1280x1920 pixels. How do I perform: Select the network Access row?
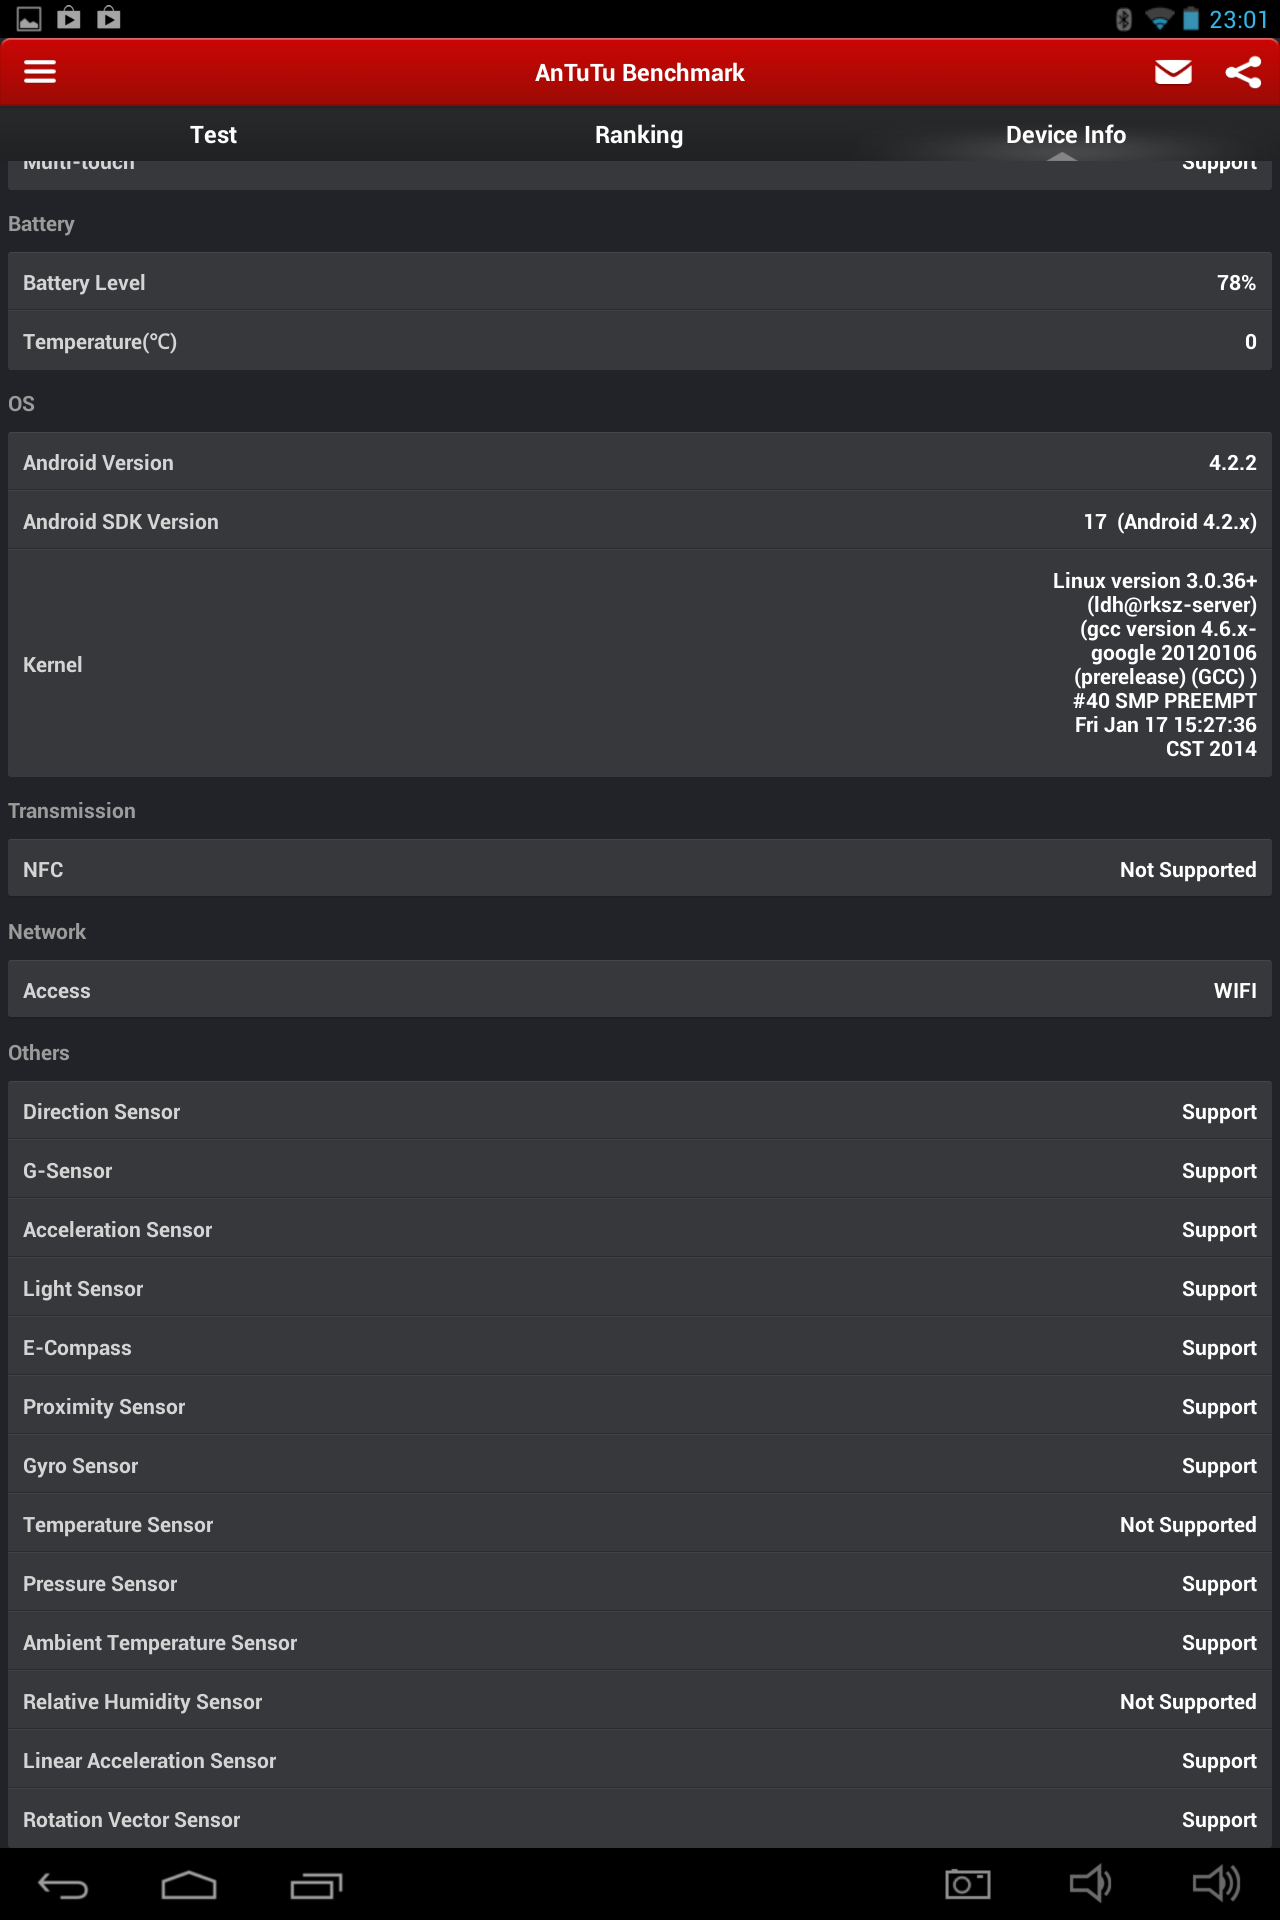click(x=640, y=991)
